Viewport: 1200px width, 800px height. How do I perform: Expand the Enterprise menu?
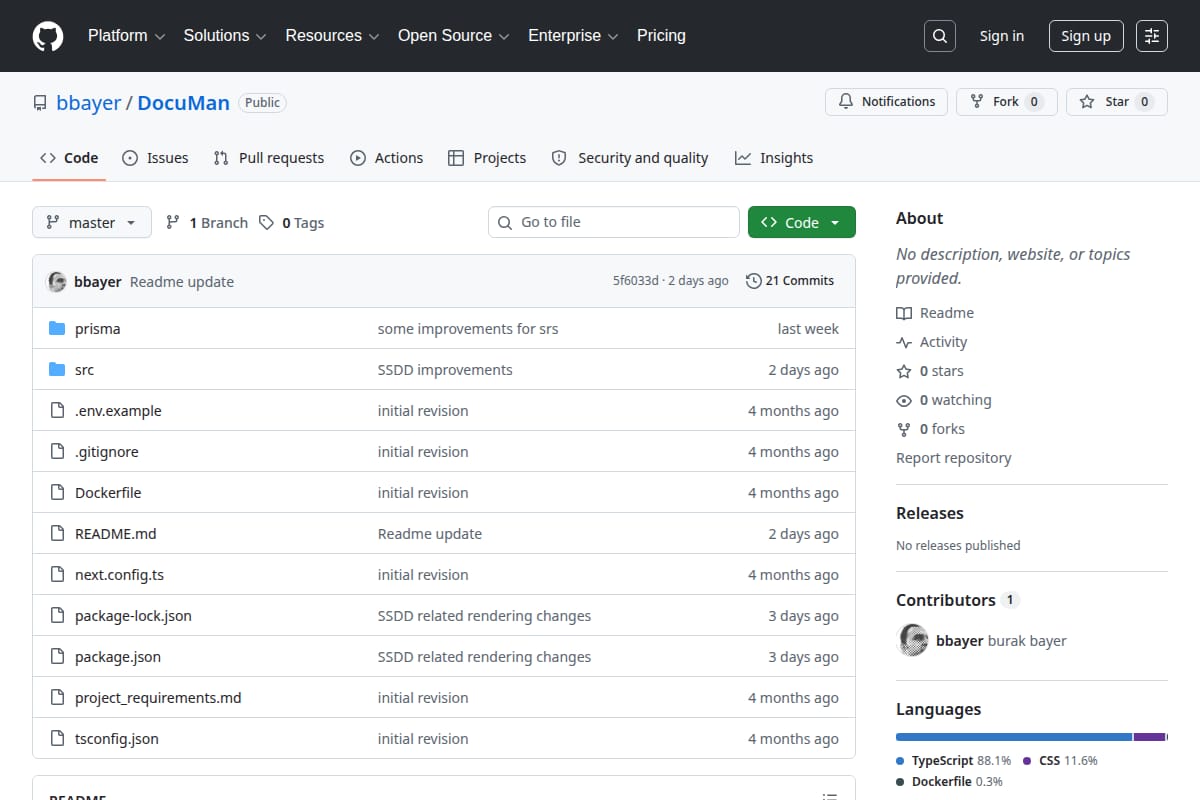click(573, 36)
